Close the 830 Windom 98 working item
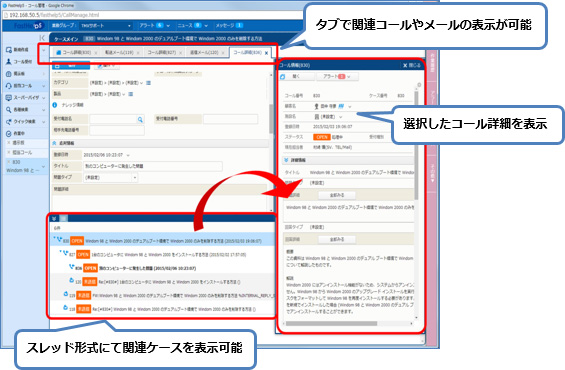The height and width of the screenshot is (370, 565). click(x=9, y=162)
